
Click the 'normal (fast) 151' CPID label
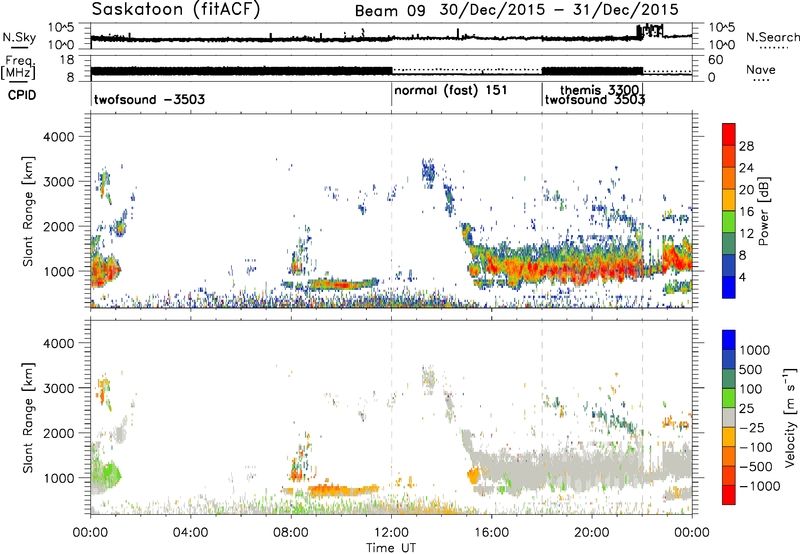click(451, 91)
